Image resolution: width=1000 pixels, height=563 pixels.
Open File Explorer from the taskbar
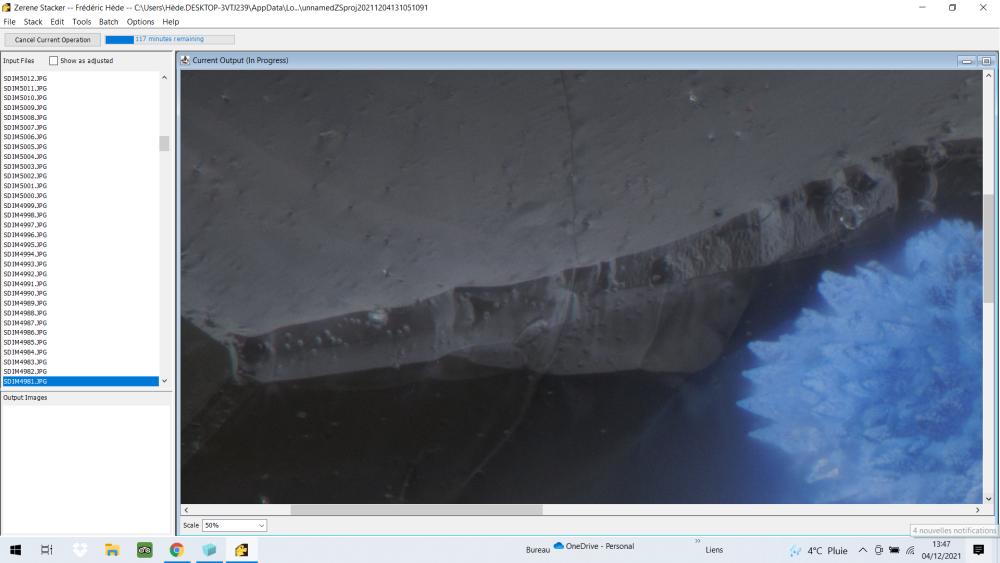click(113, 550)
